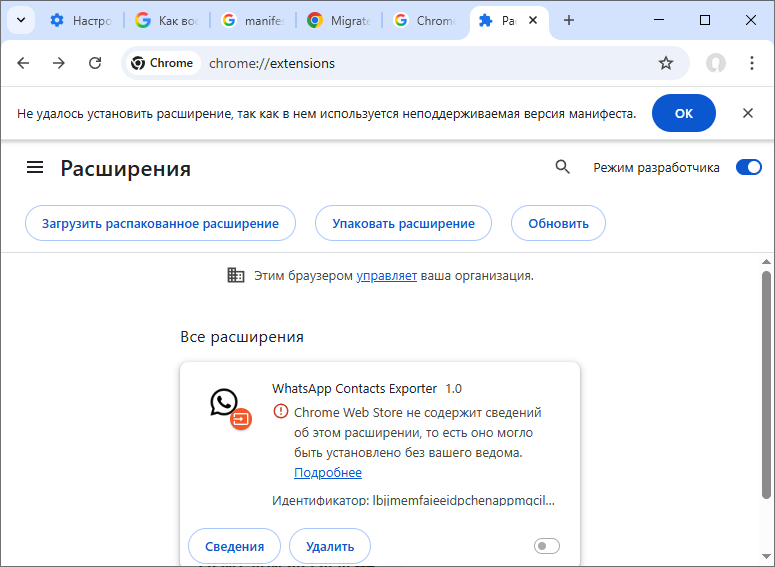The image size is (775, 567).
Task: Open the Подробнее link
Action: [328, 473]
